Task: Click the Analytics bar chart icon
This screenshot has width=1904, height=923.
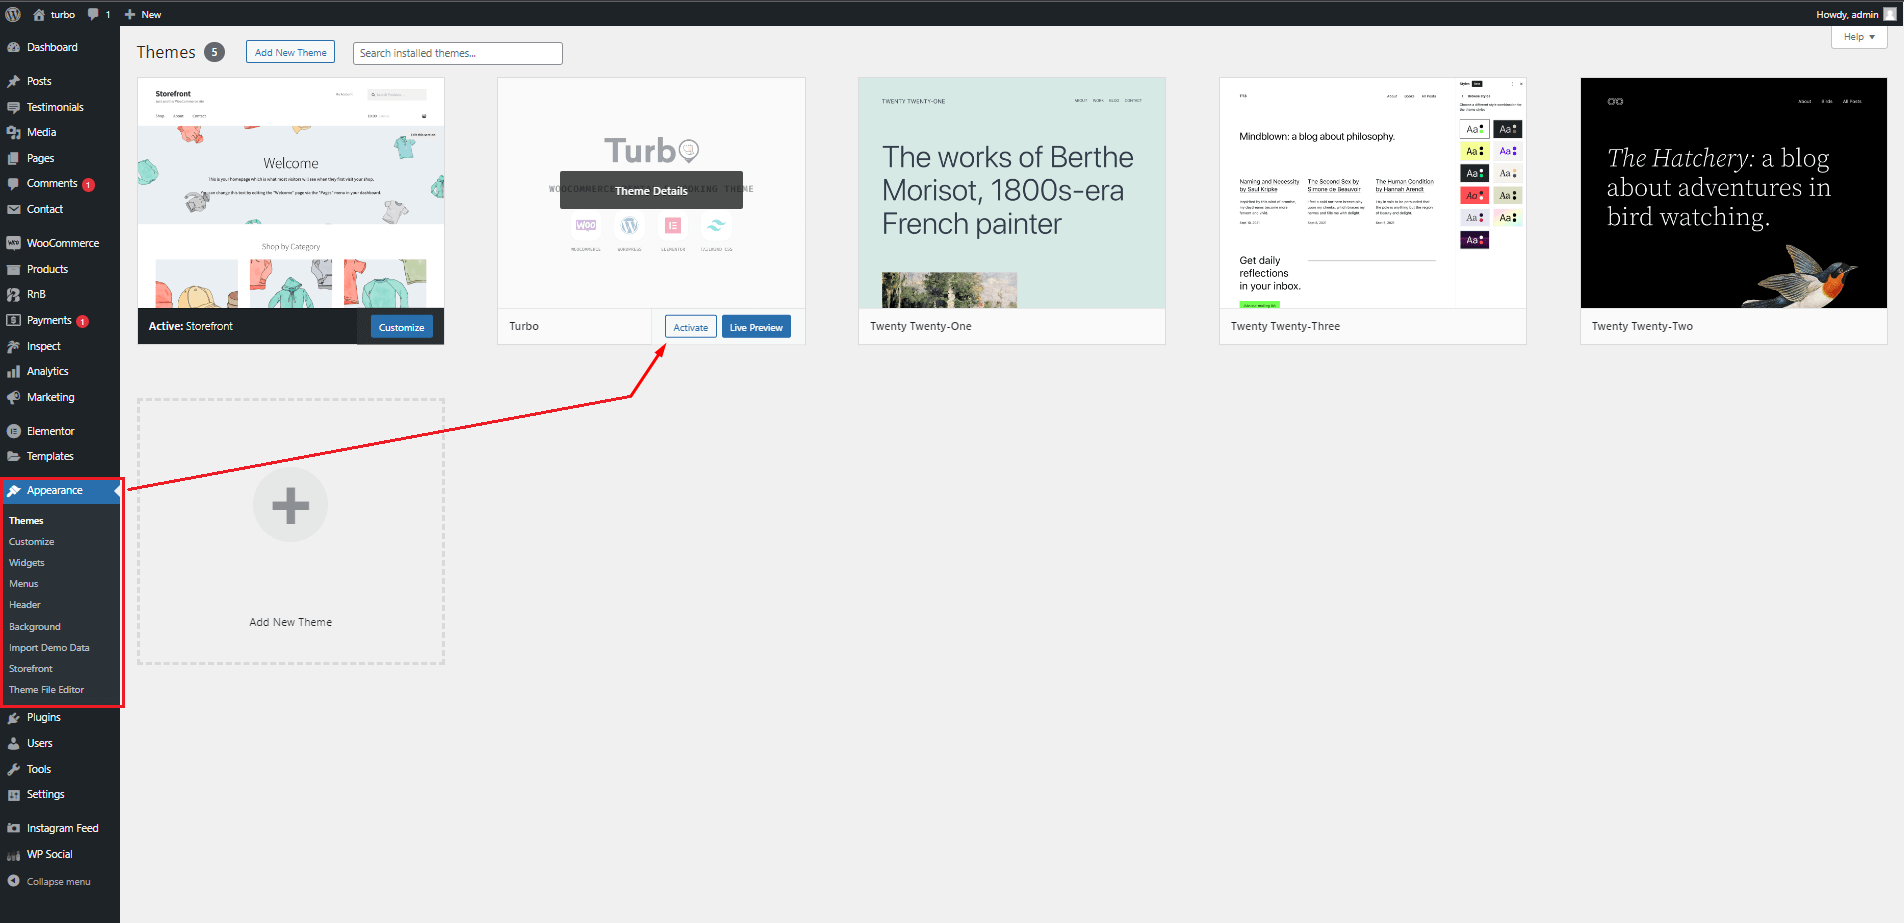Action: [13, 371]
